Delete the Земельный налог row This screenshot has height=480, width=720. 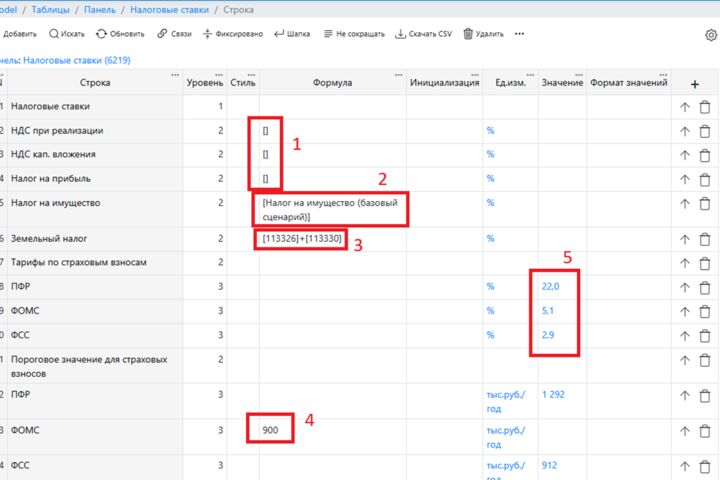click(x=705, y=240)
